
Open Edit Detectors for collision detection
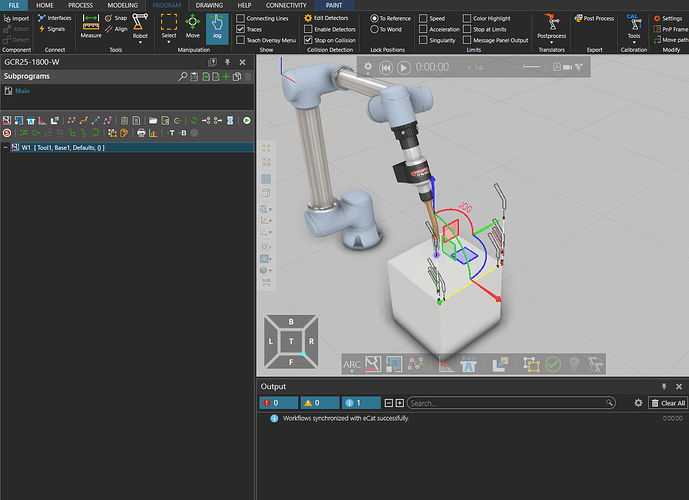326,18
